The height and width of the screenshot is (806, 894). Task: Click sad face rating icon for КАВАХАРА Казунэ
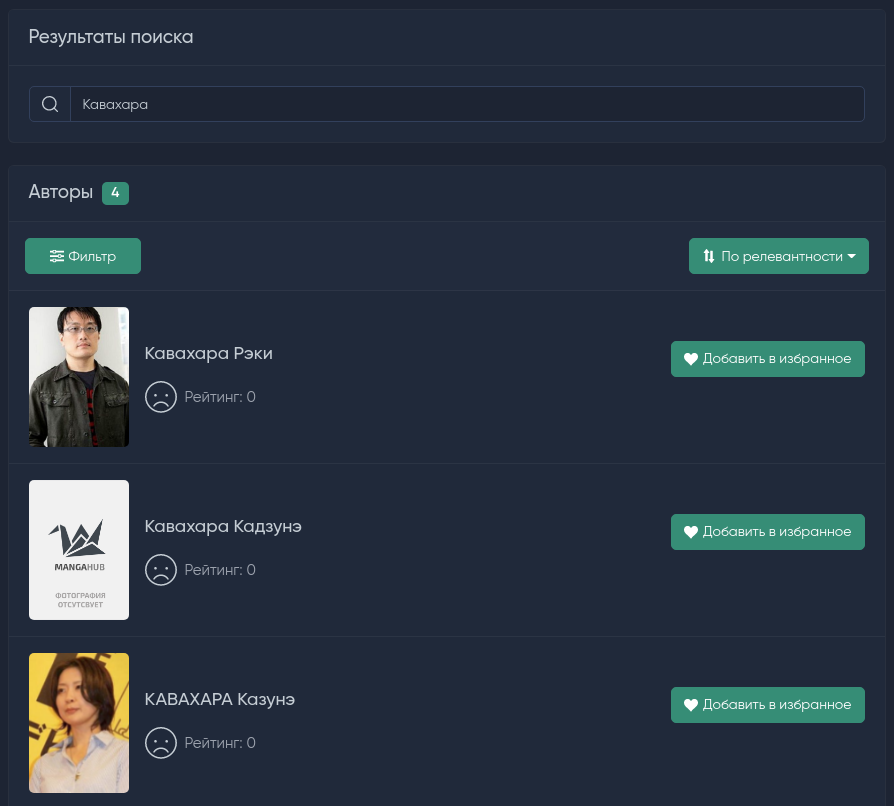[161, 743]
